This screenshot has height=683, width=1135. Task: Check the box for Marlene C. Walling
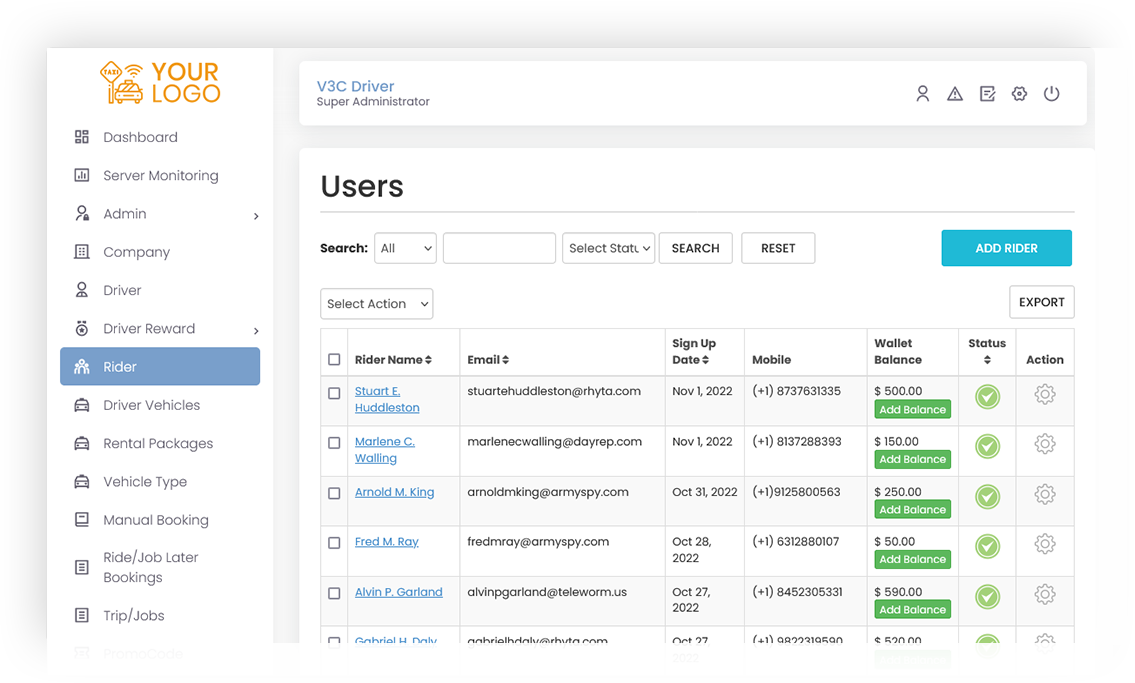[x=334, y=443]
